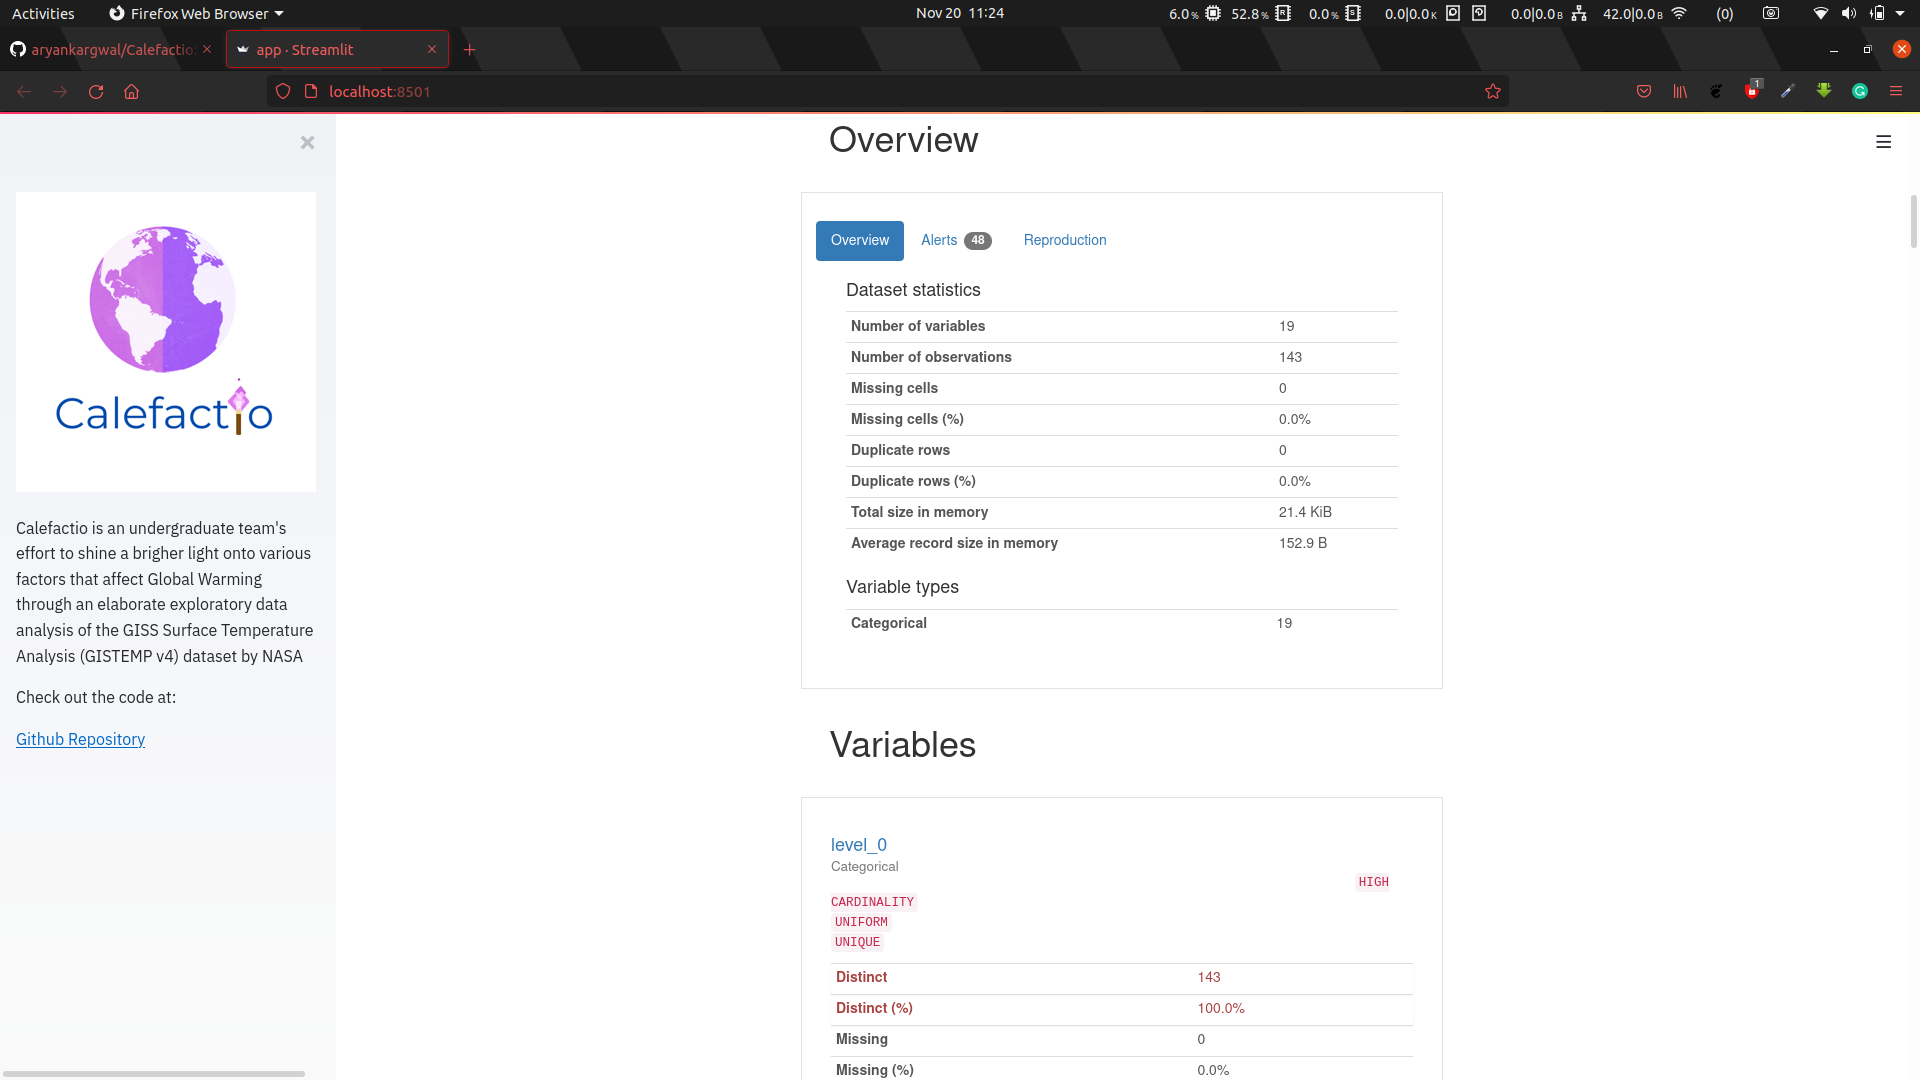Open a new browser tab
Viewport: 1920px width, 1080px height.
click(x=470, y=49)
